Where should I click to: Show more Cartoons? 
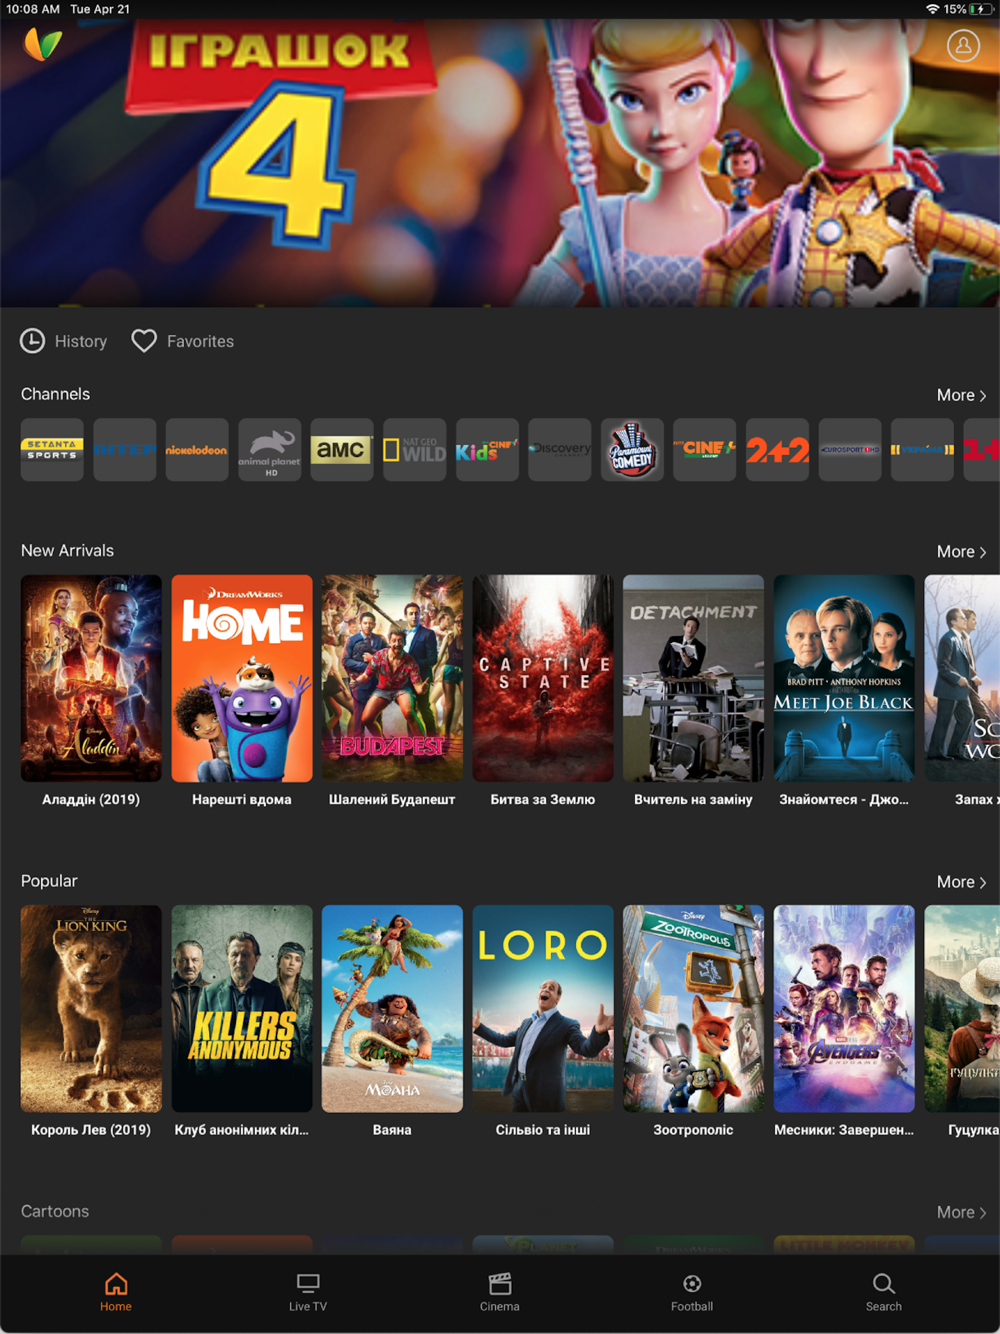point(962,1212)
